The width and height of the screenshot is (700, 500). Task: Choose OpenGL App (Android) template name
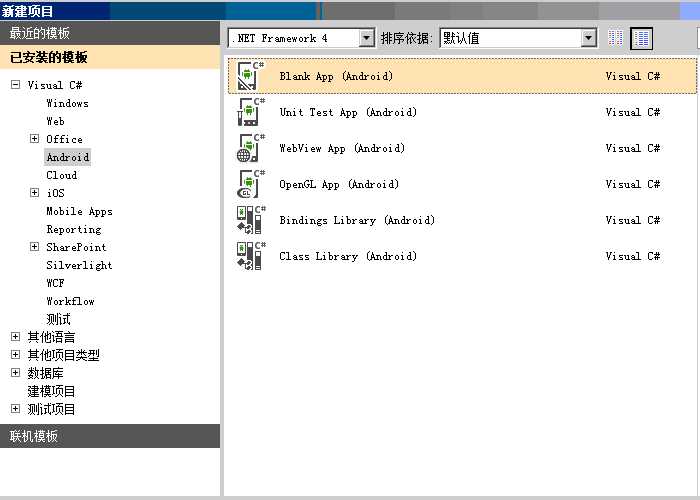tap(339, 184)
